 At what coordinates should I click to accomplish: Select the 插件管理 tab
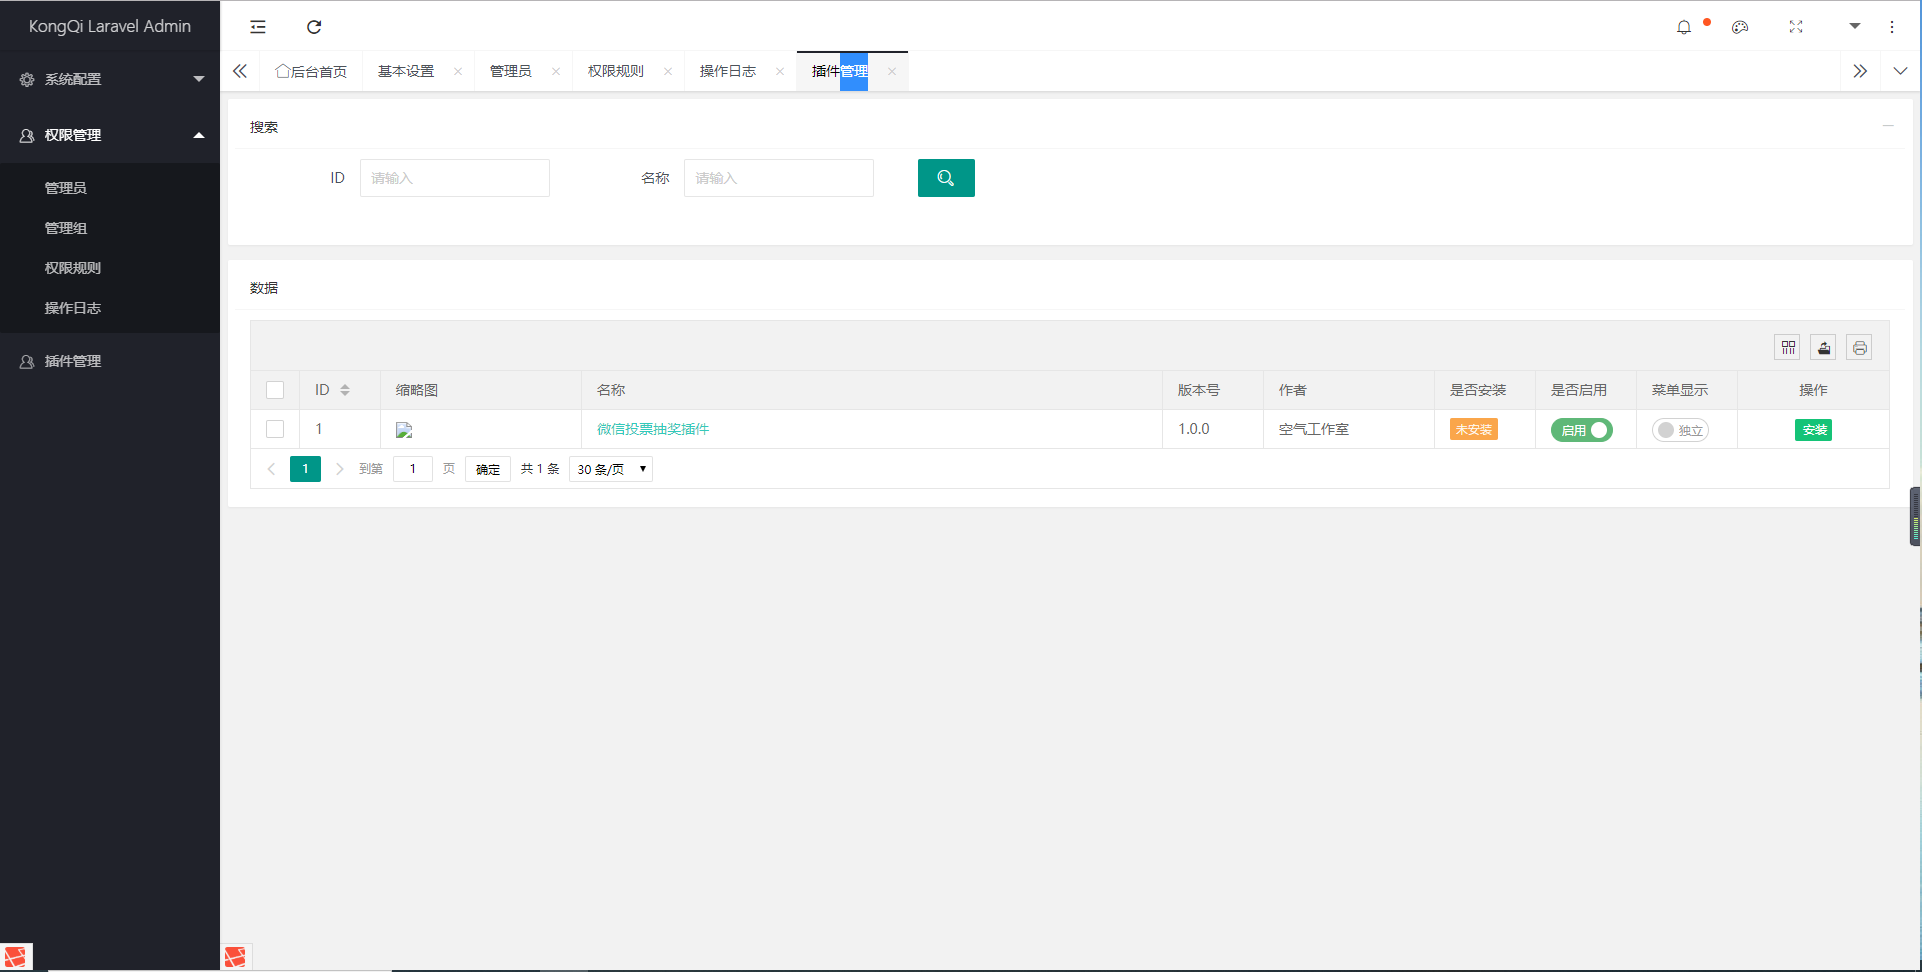(x=840, y=71)
